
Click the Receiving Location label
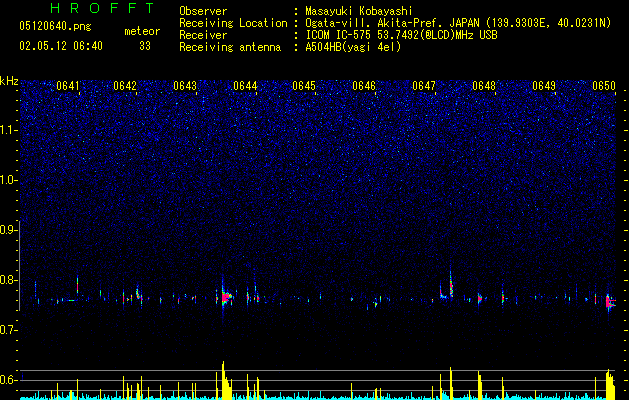click(x=233, y=23)
